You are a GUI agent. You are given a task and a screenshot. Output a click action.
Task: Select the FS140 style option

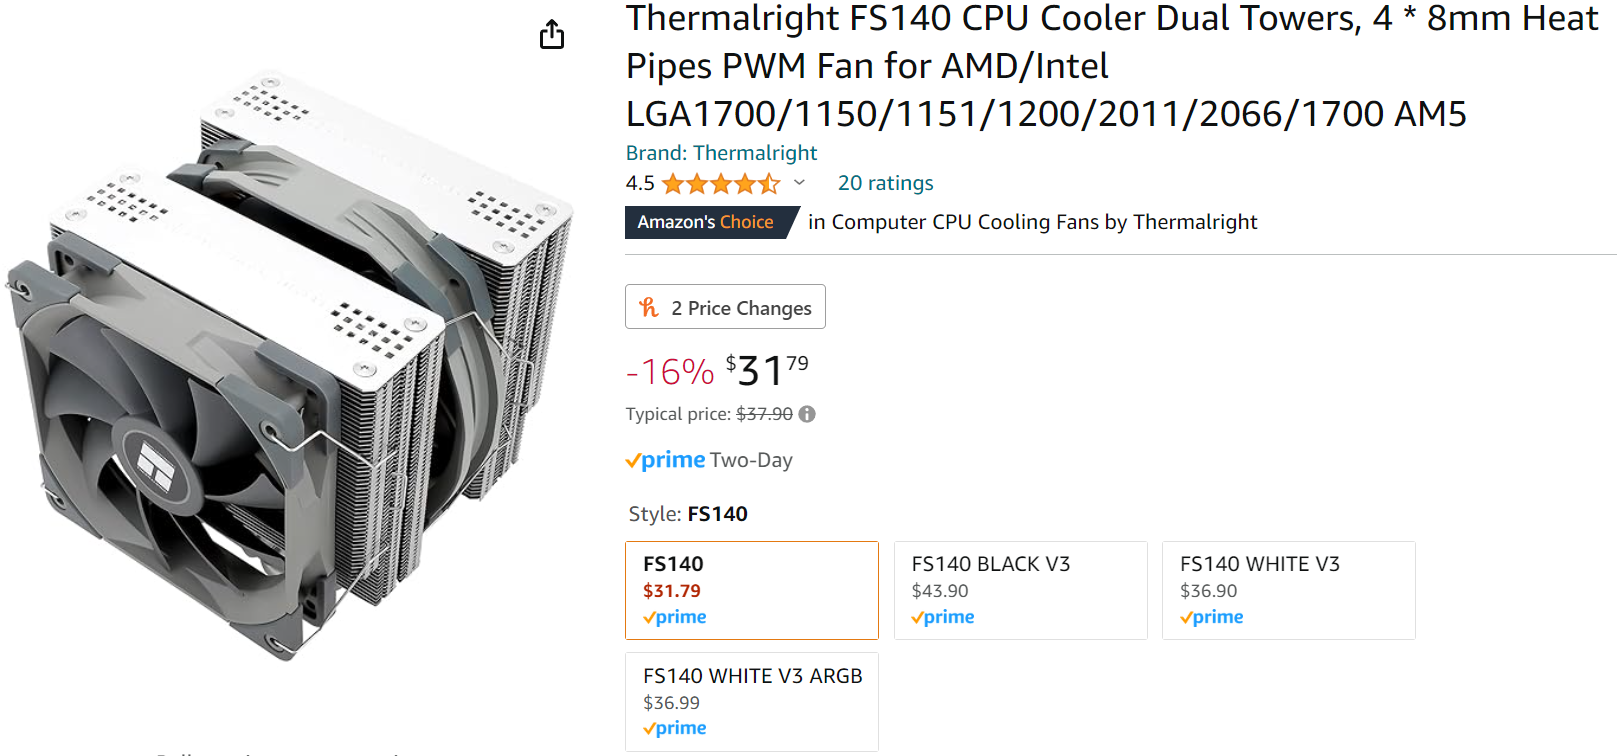click(x=751, y=590)
